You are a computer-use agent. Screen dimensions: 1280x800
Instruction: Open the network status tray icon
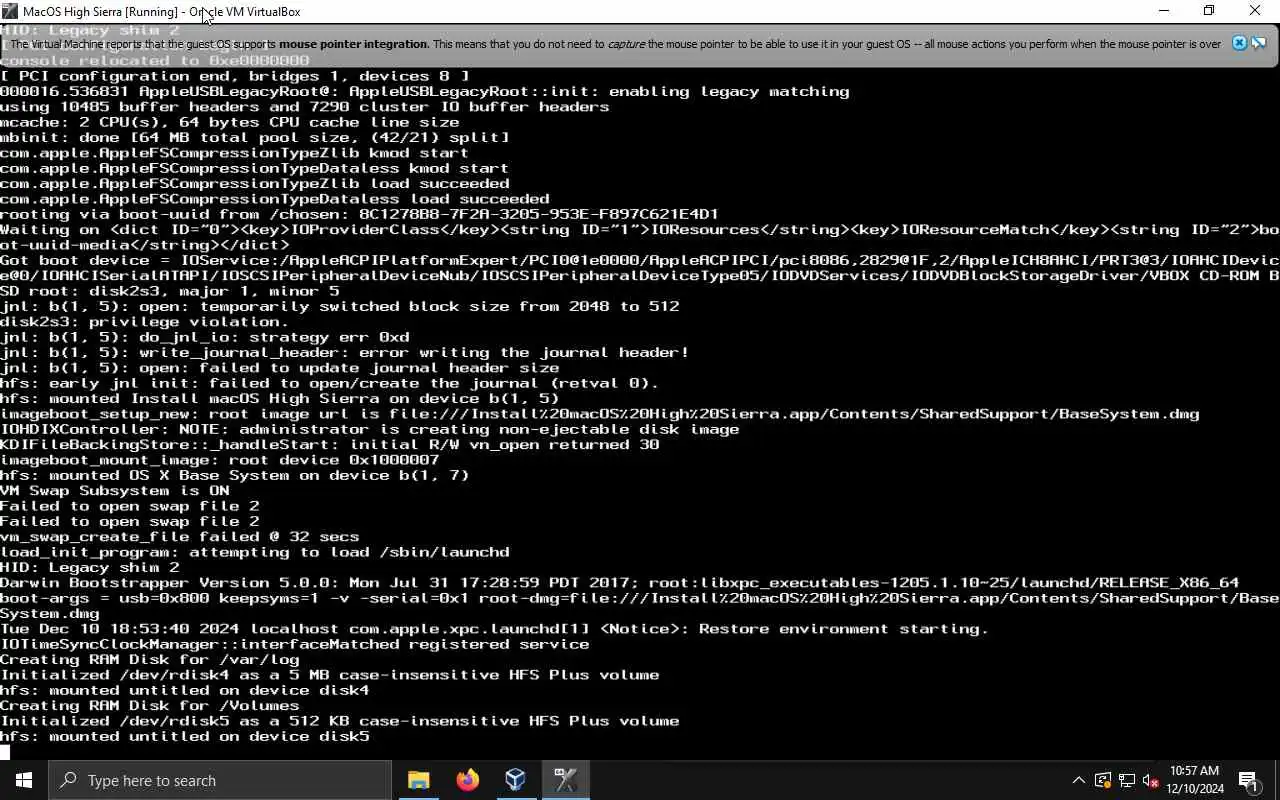[1127, 780]
